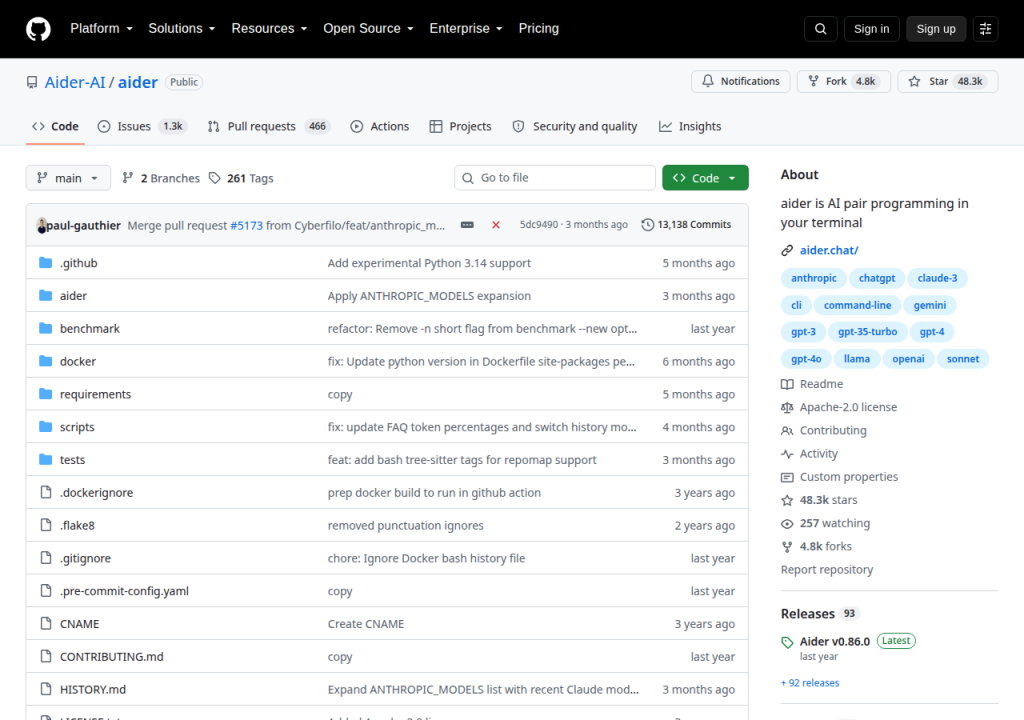Click the red failed status X icon
This screenshot has width=1024, height=720.
[496, 225]
